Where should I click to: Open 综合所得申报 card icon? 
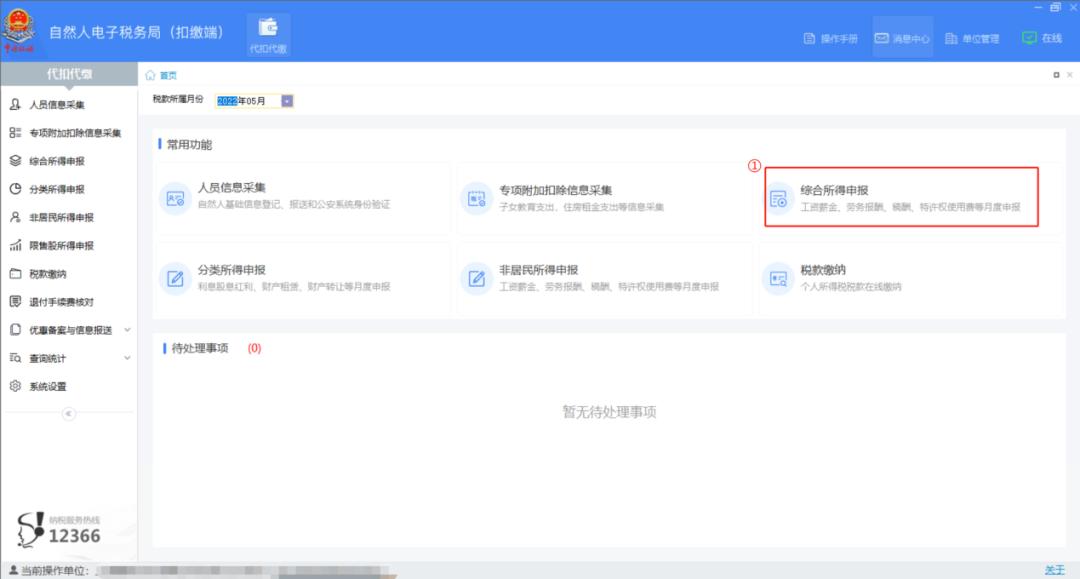pos(779,199)
